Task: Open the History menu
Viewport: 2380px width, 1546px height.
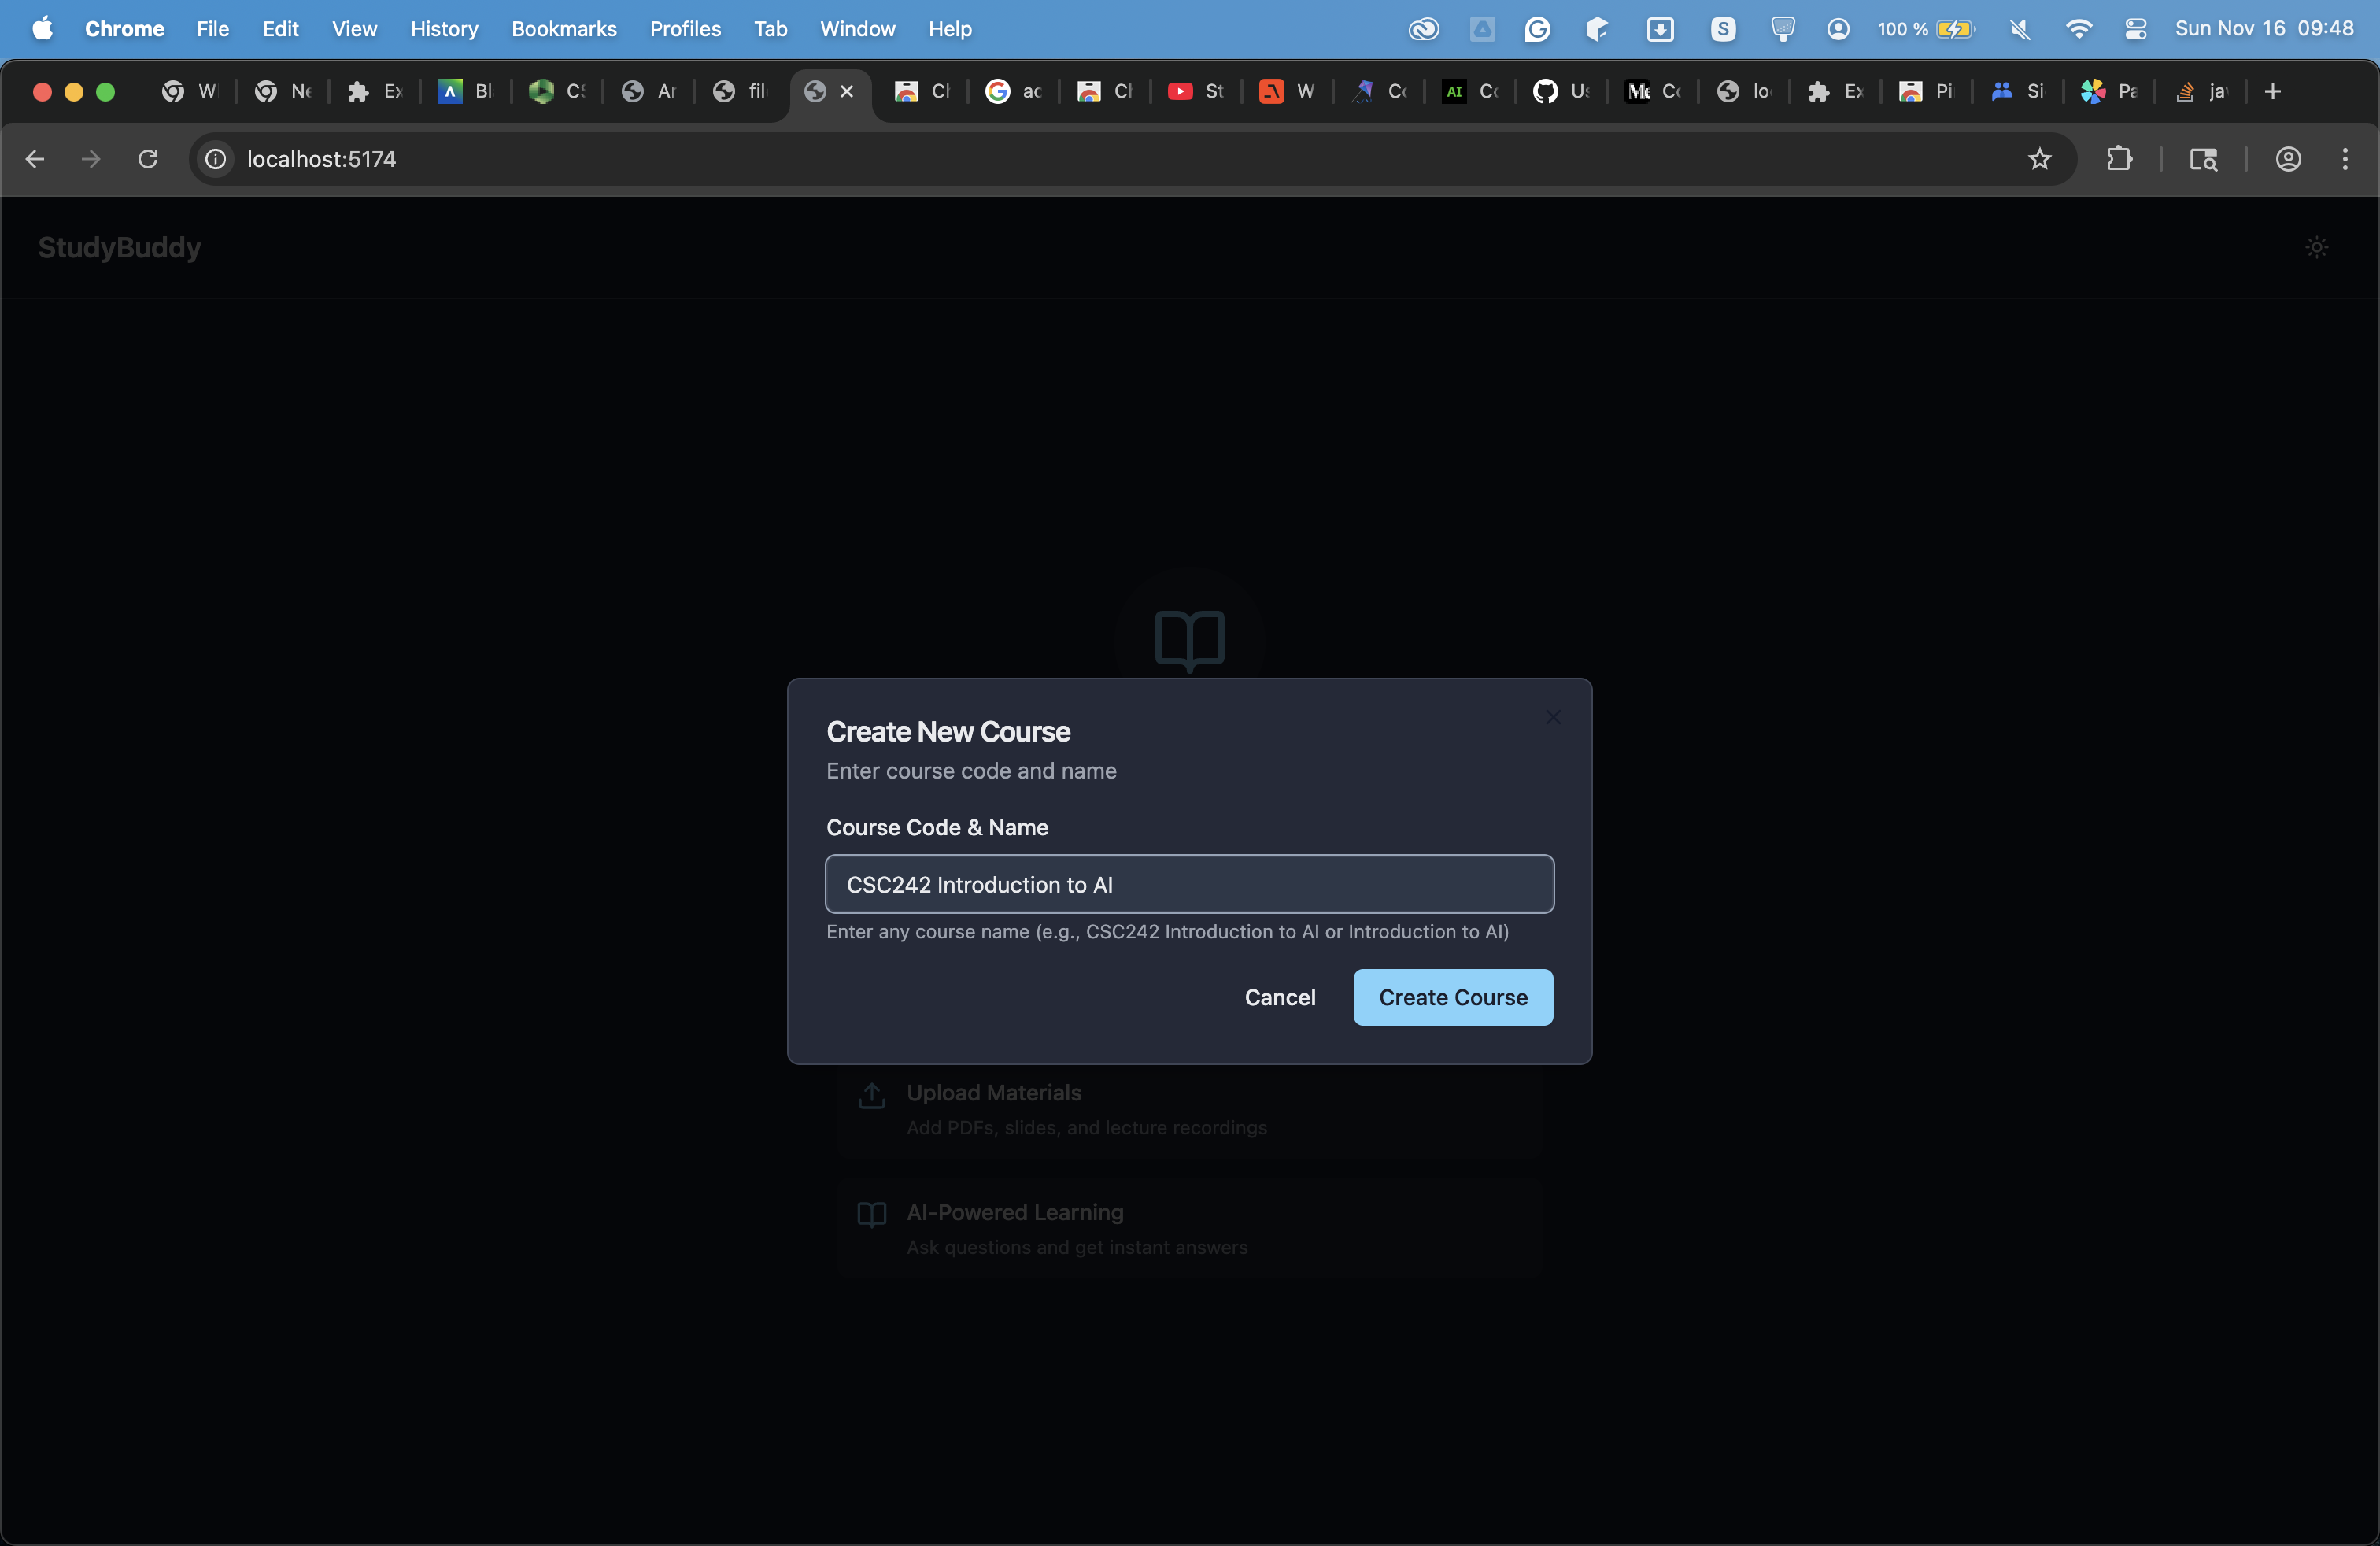Action: click(444, 29)
